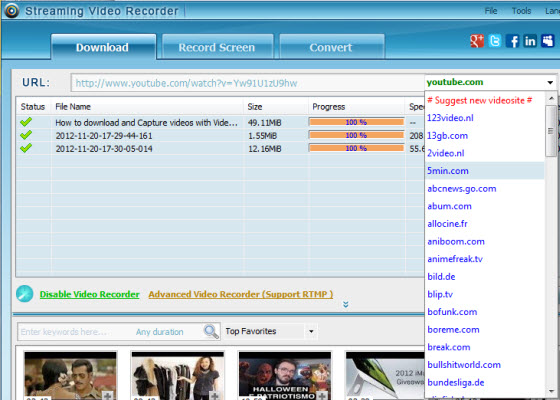Select file 2012-11-20-17-29-44-161

coord(104,136)
